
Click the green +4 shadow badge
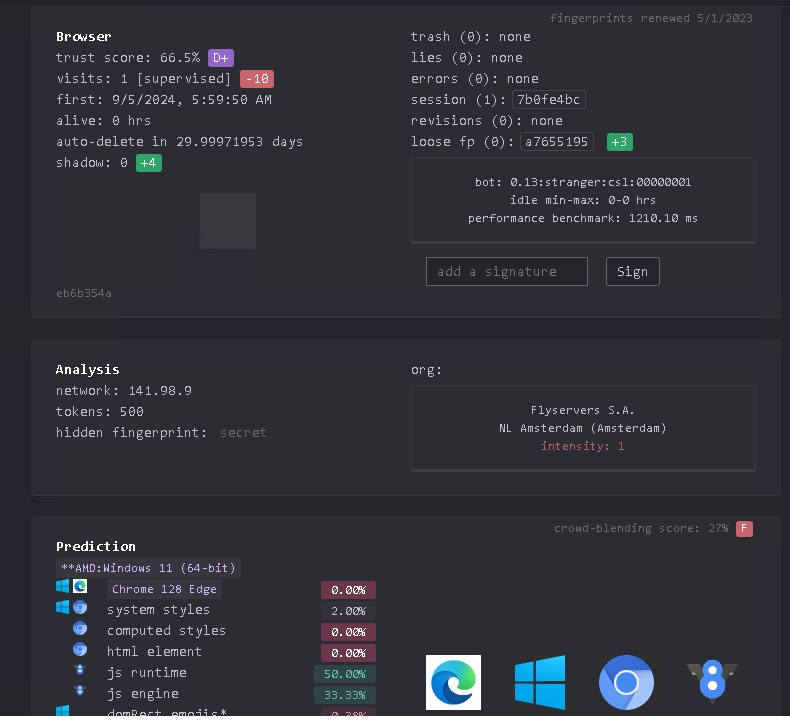(149, 163)
